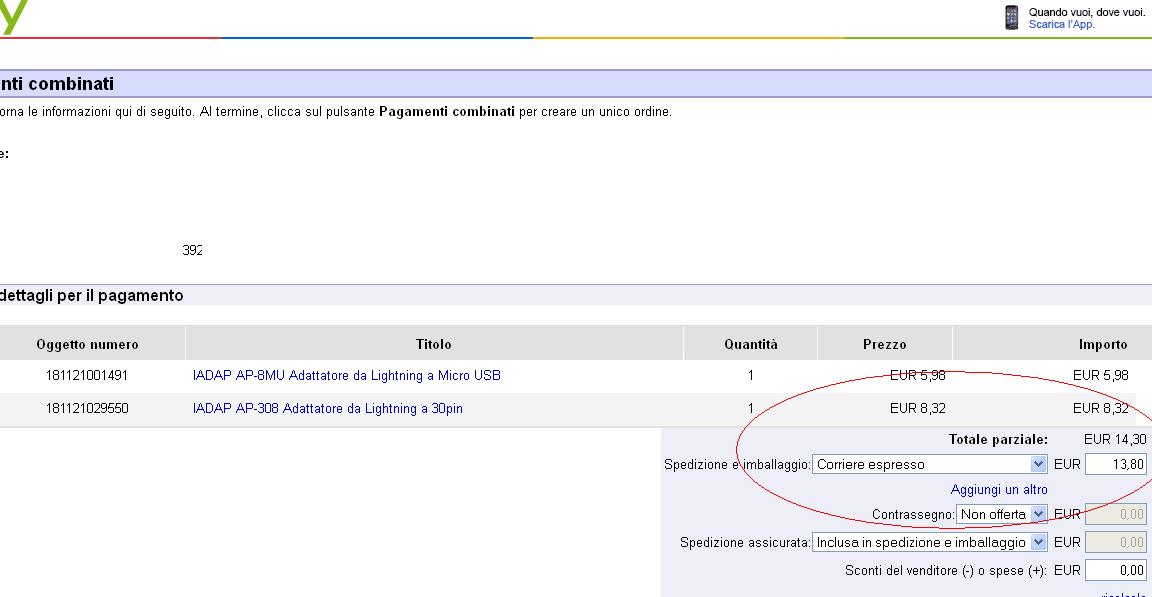Click the "Oggetto numero" column header
This screenshot has width=1152, height=597.
click(87, 344)
